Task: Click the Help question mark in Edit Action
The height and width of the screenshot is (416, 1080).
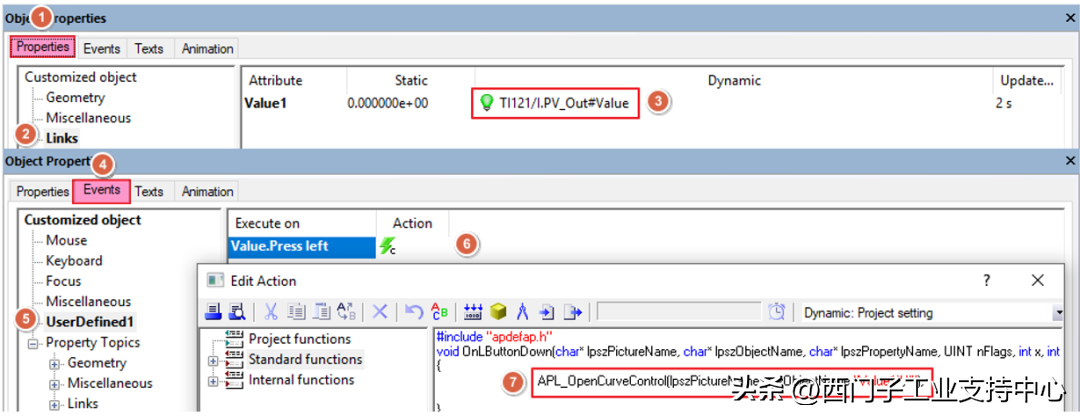Action: pyautogui.click(x=986, y=281)
